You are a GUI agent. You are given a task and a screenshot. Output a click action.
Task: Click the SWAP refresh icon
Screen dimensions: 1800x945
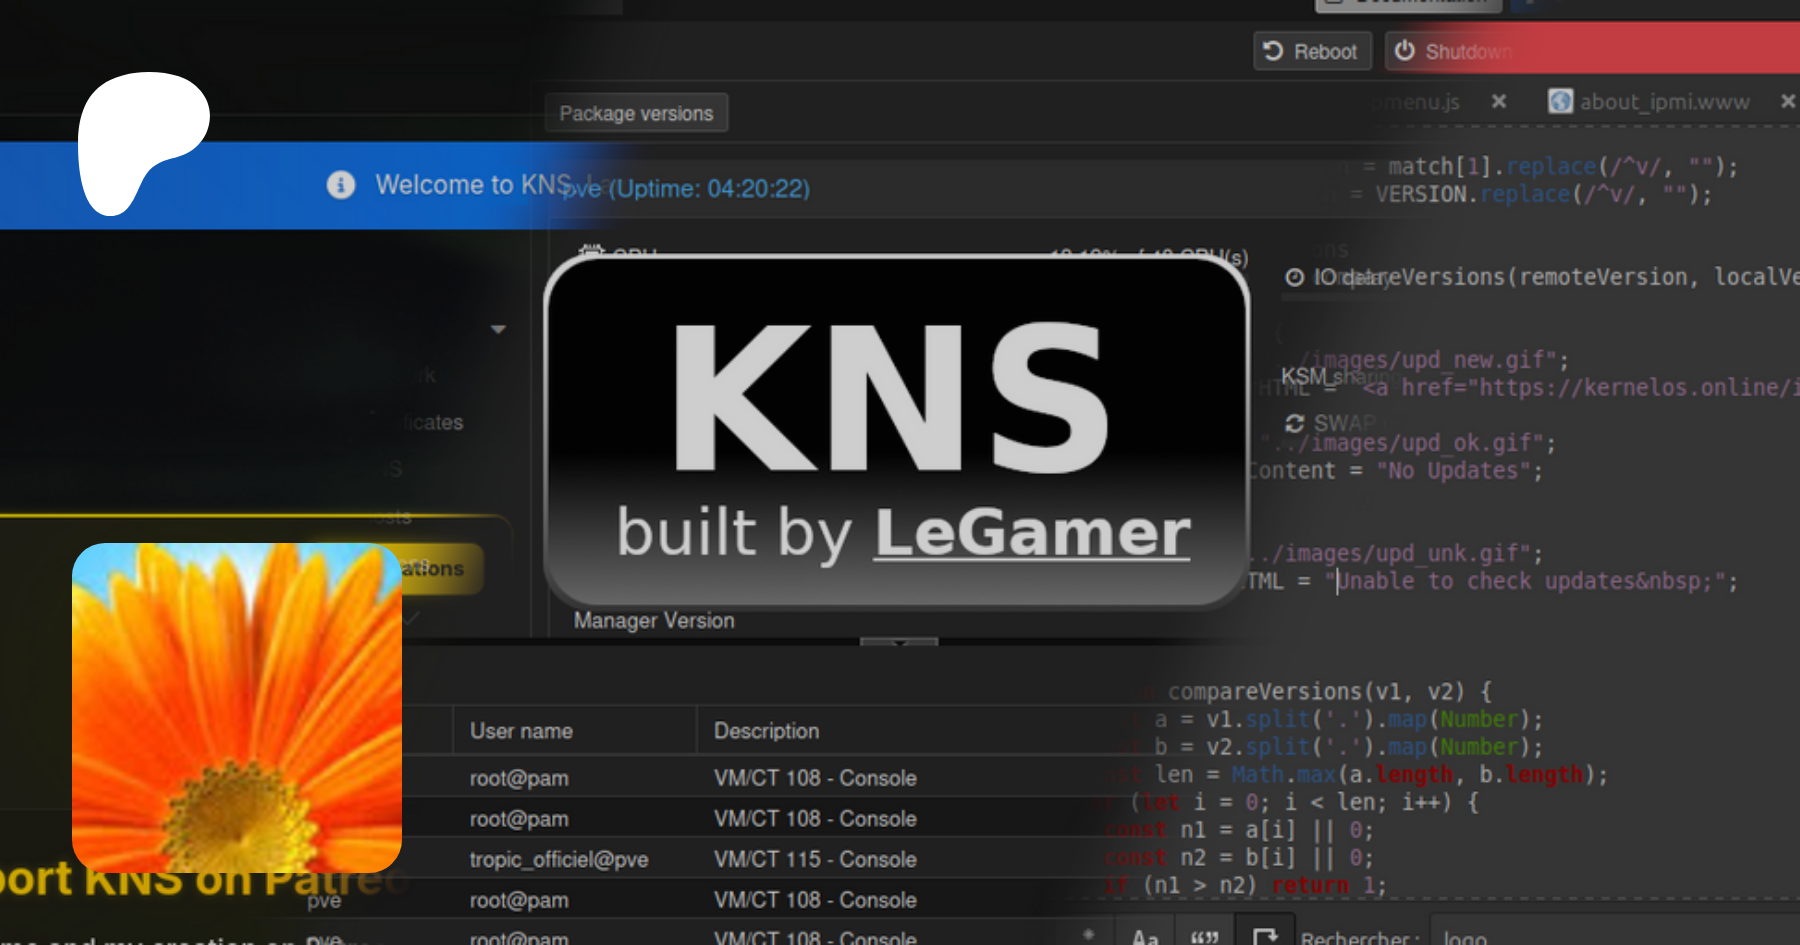tap(1295, 423)
